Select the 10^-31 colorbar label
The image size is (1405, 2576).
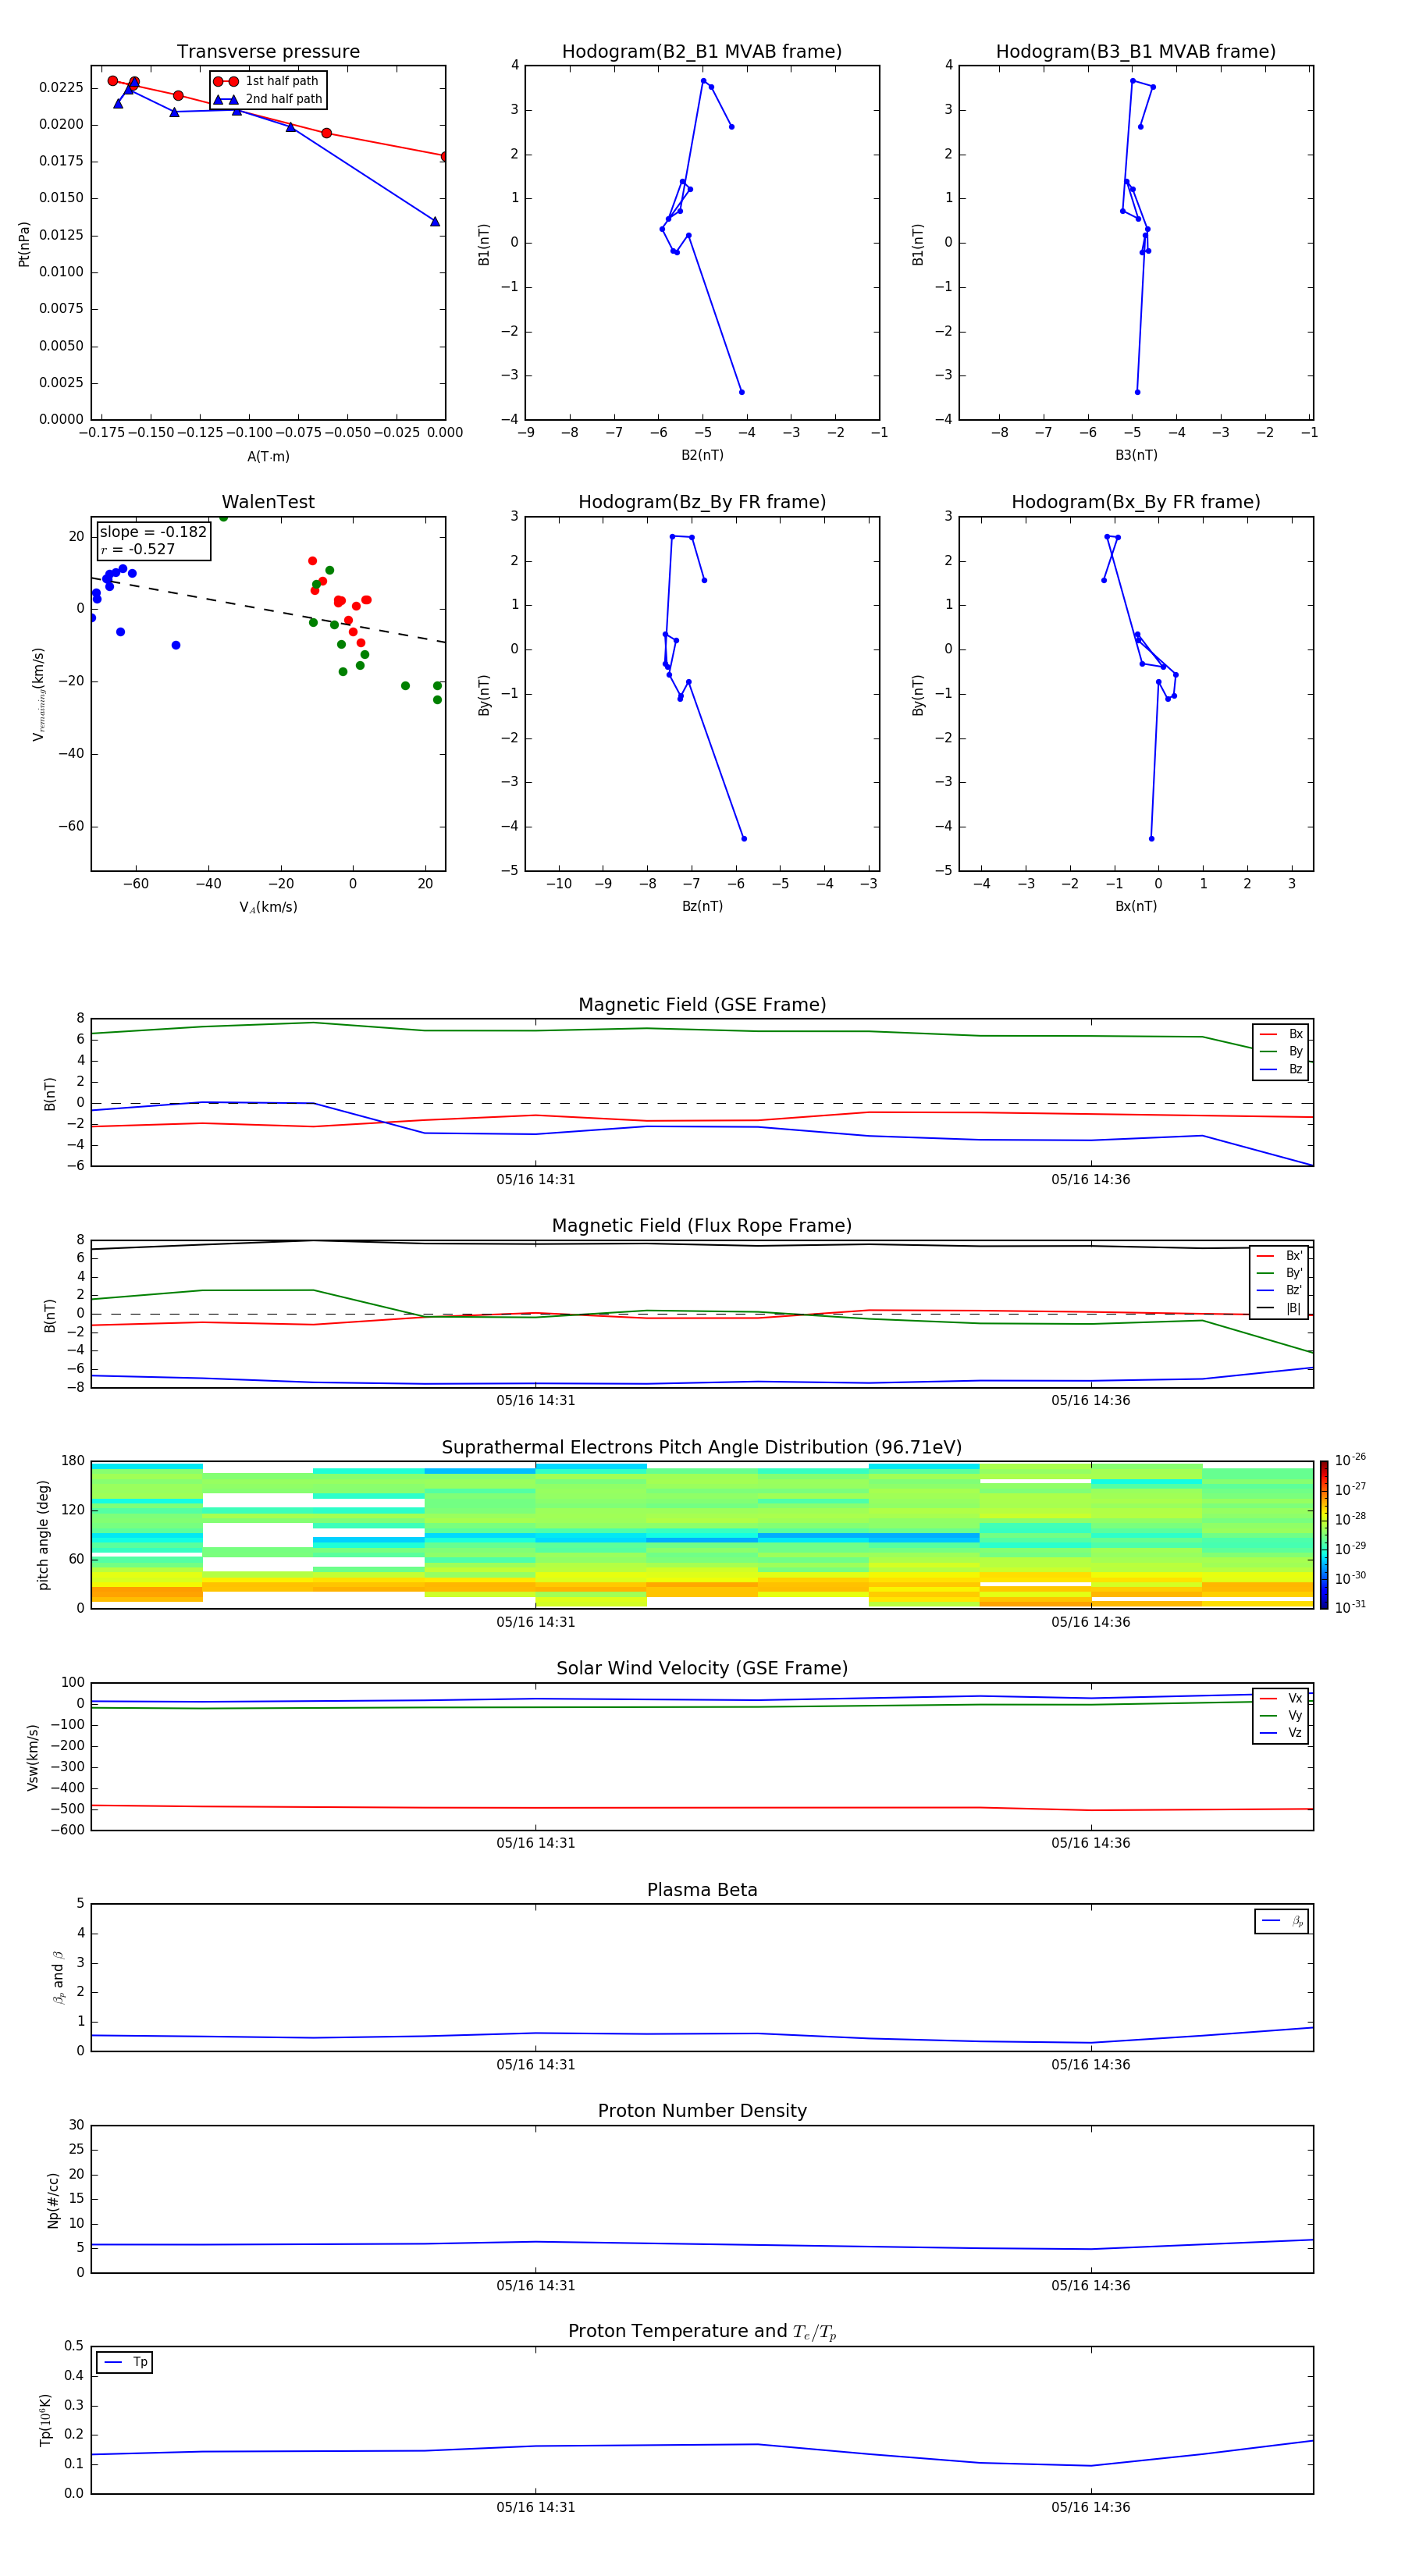1350,1607
